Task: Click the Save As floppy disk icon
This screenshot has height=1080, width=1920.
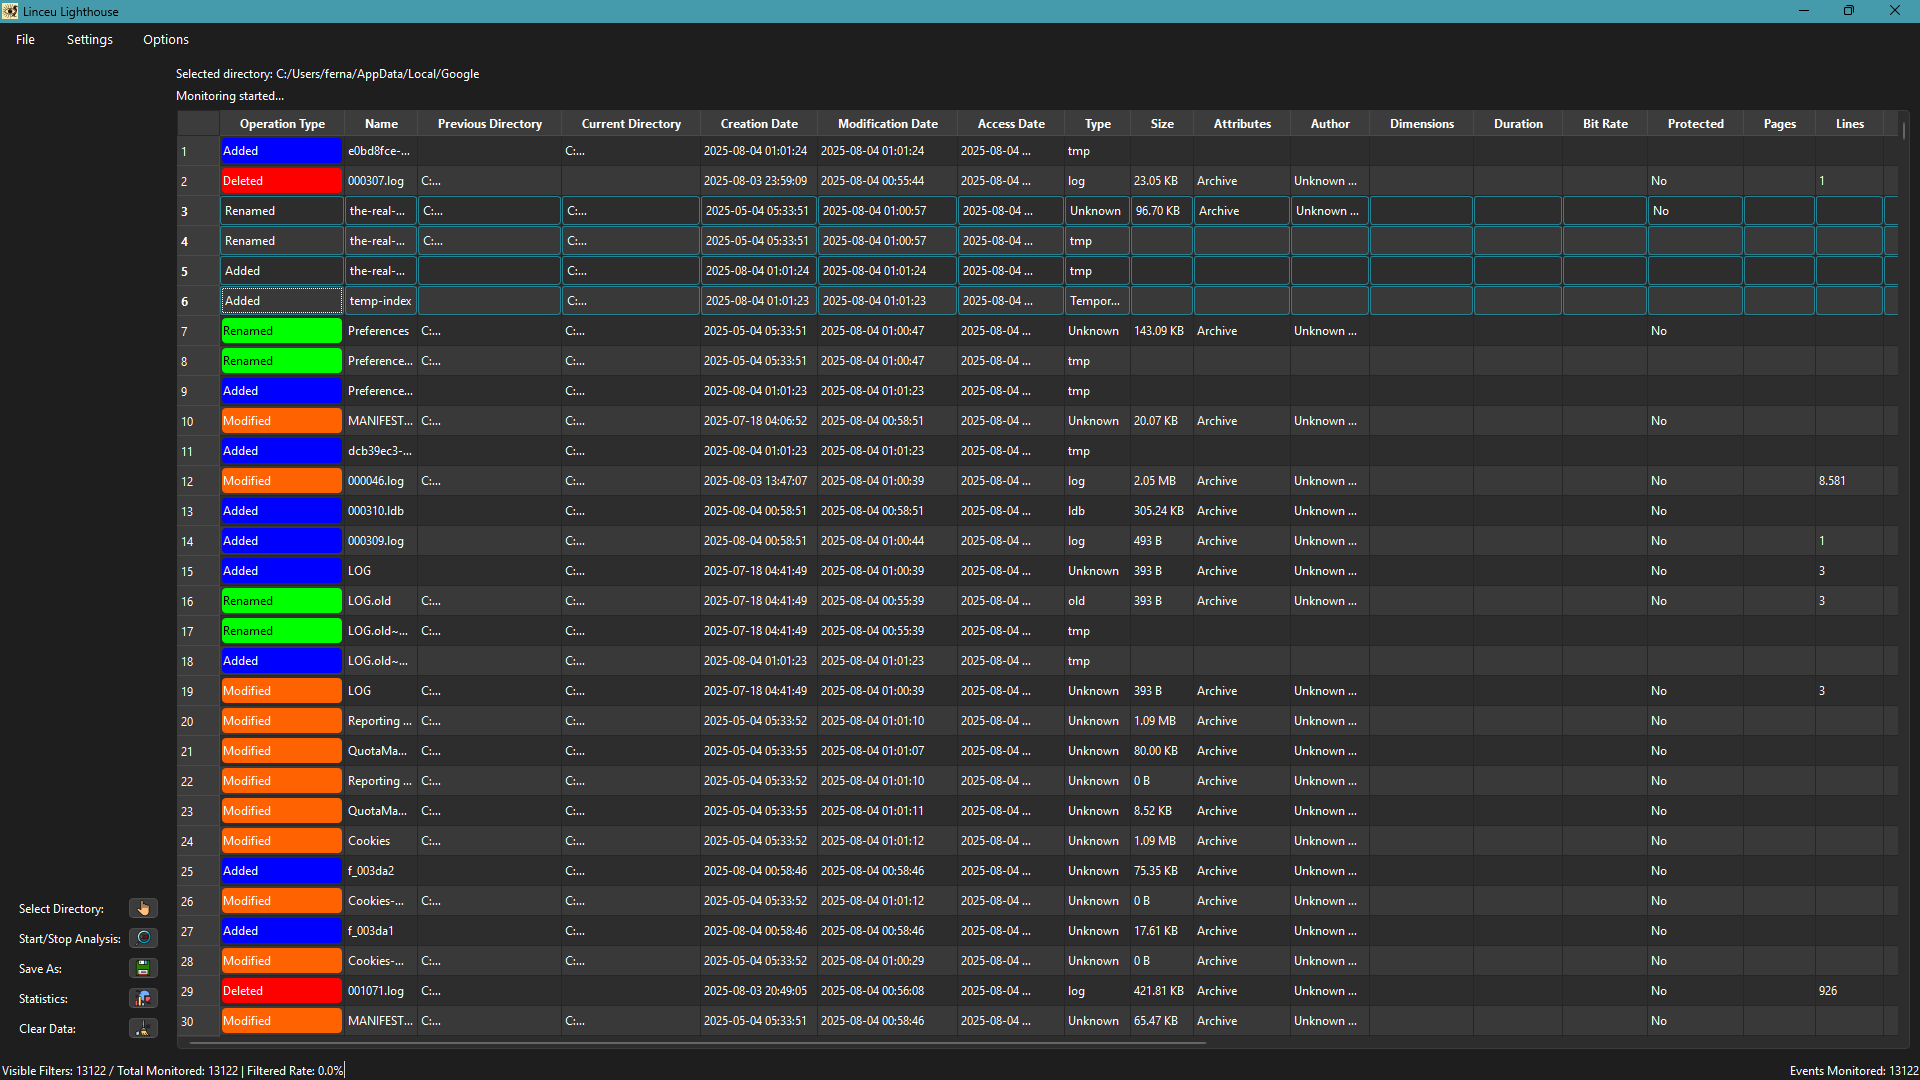Action: point(143,968)
